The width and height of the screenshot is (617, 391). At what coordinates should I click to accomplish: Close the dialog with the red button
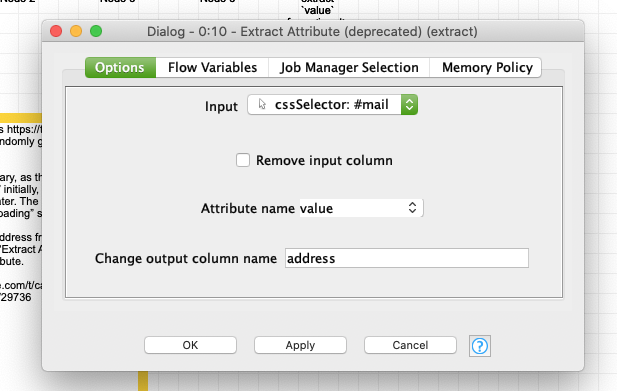56,31
